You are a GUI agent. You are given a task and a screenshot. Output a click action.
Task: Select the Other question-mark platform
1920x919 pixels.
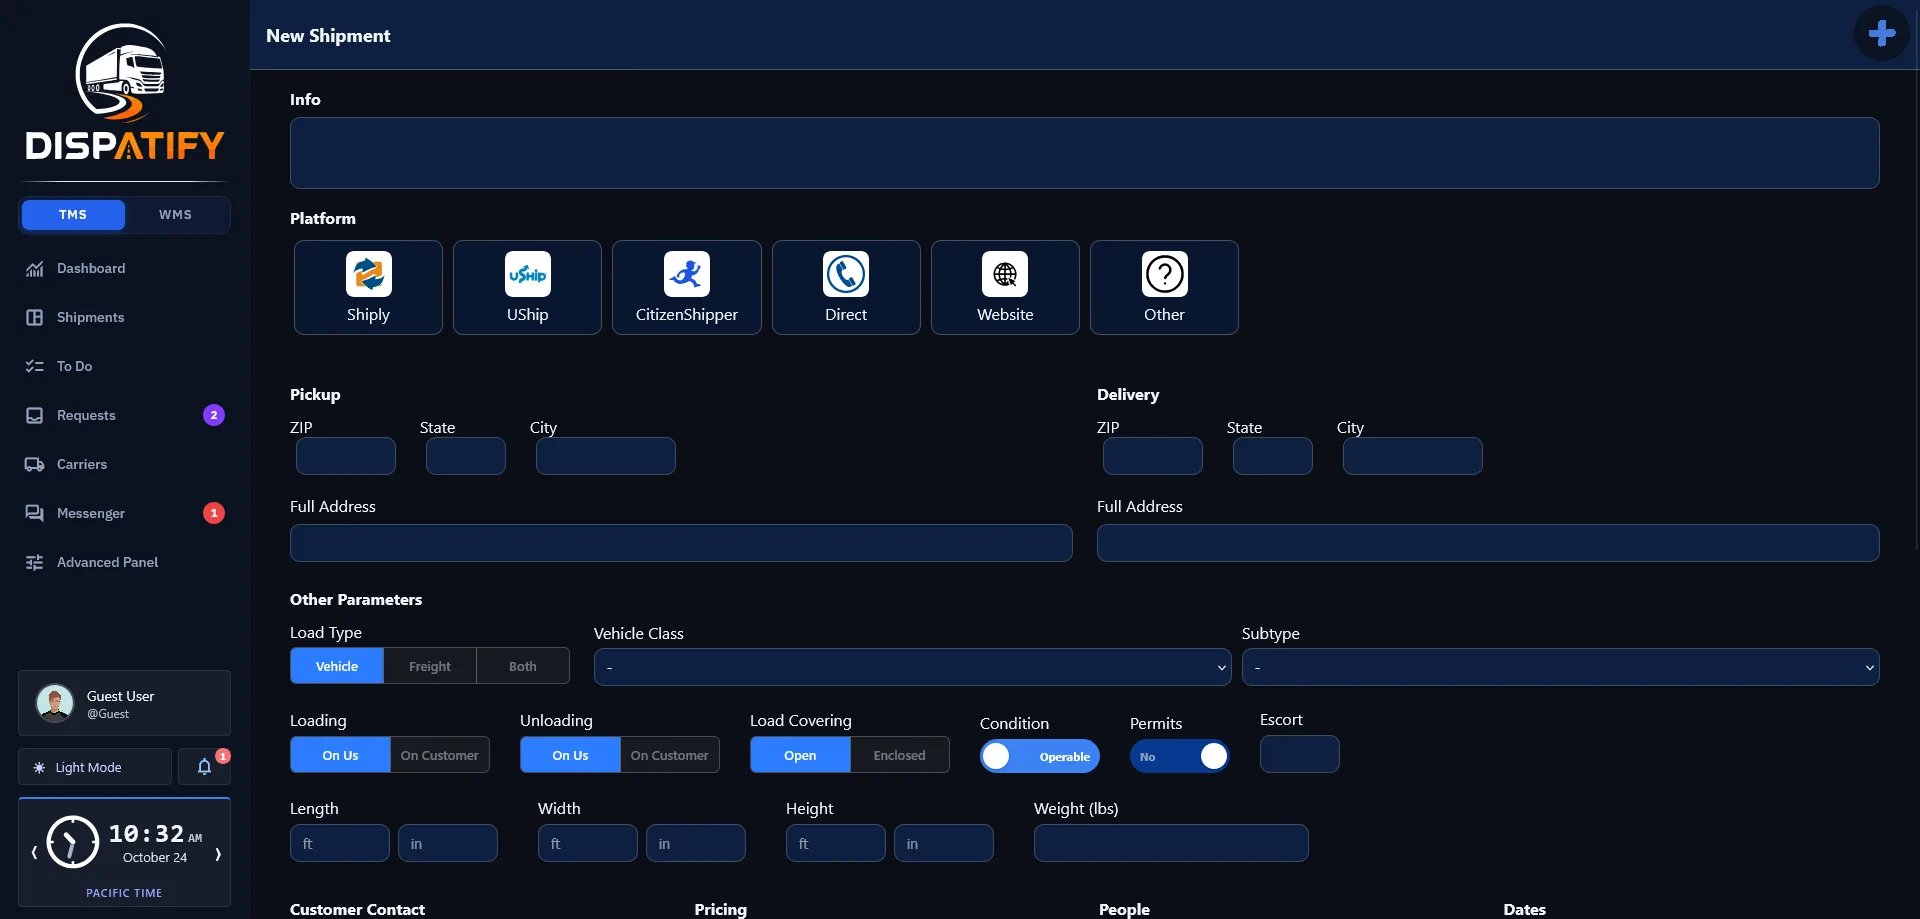[1164, 287]
